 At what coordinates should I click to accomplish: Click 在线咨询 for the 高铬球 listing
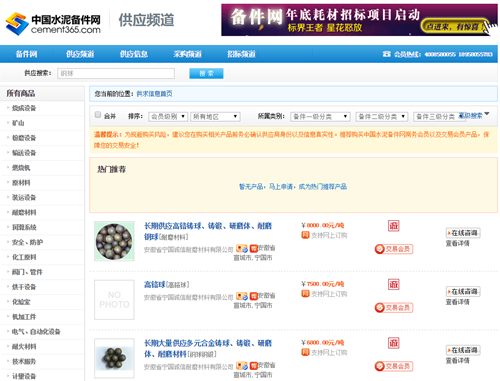[463, 291]
